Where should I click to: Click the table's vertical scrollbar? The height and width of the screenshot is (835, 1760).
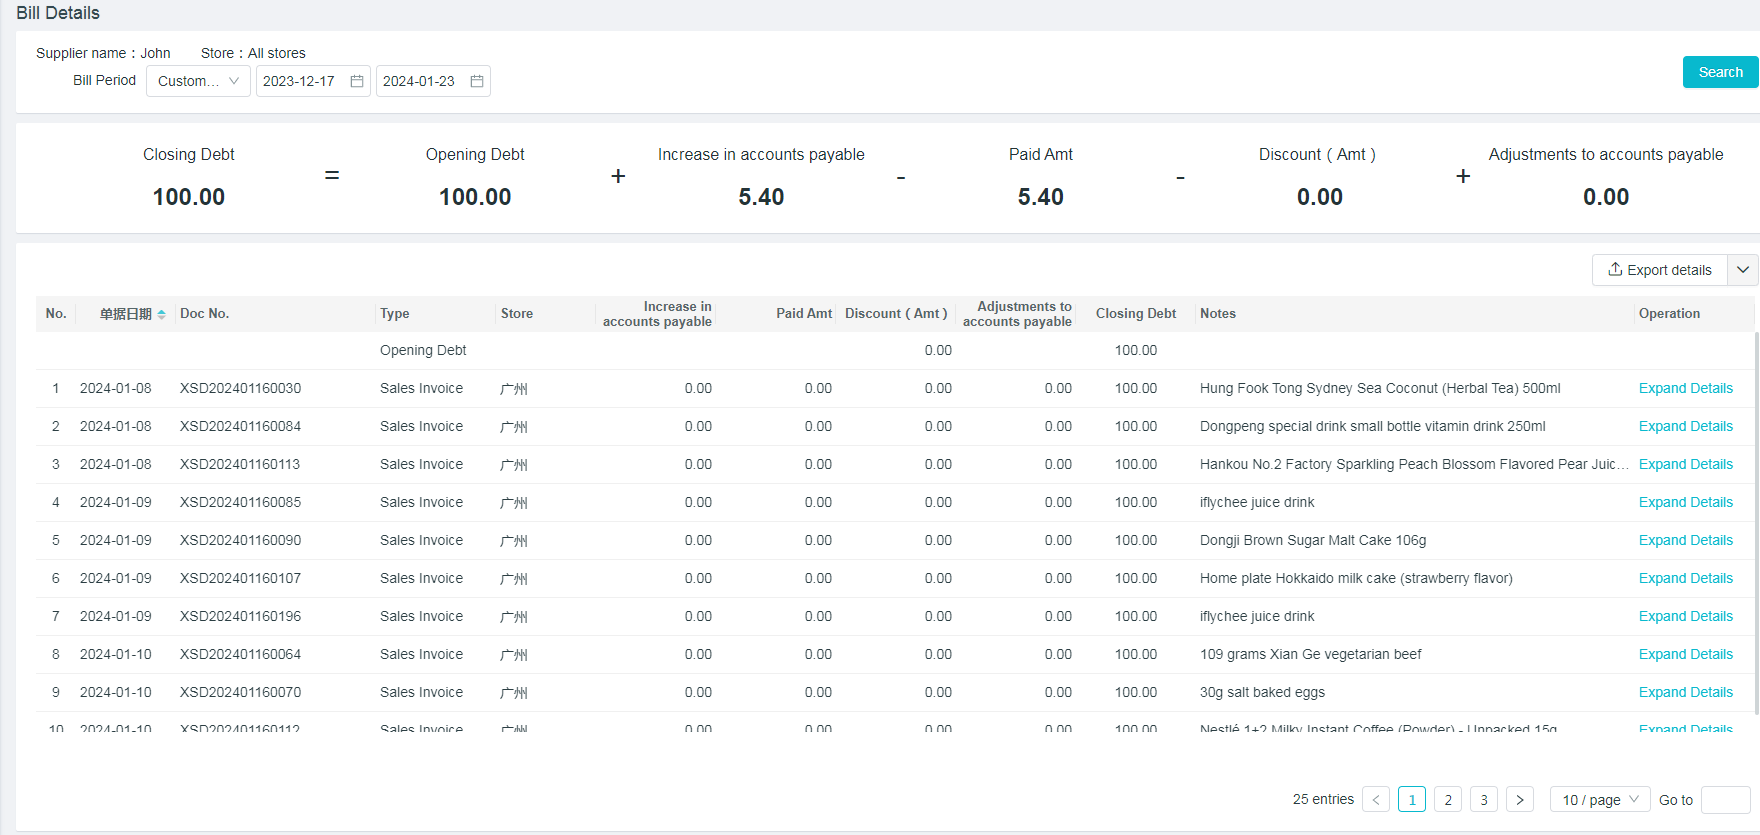coord(1756,520)
